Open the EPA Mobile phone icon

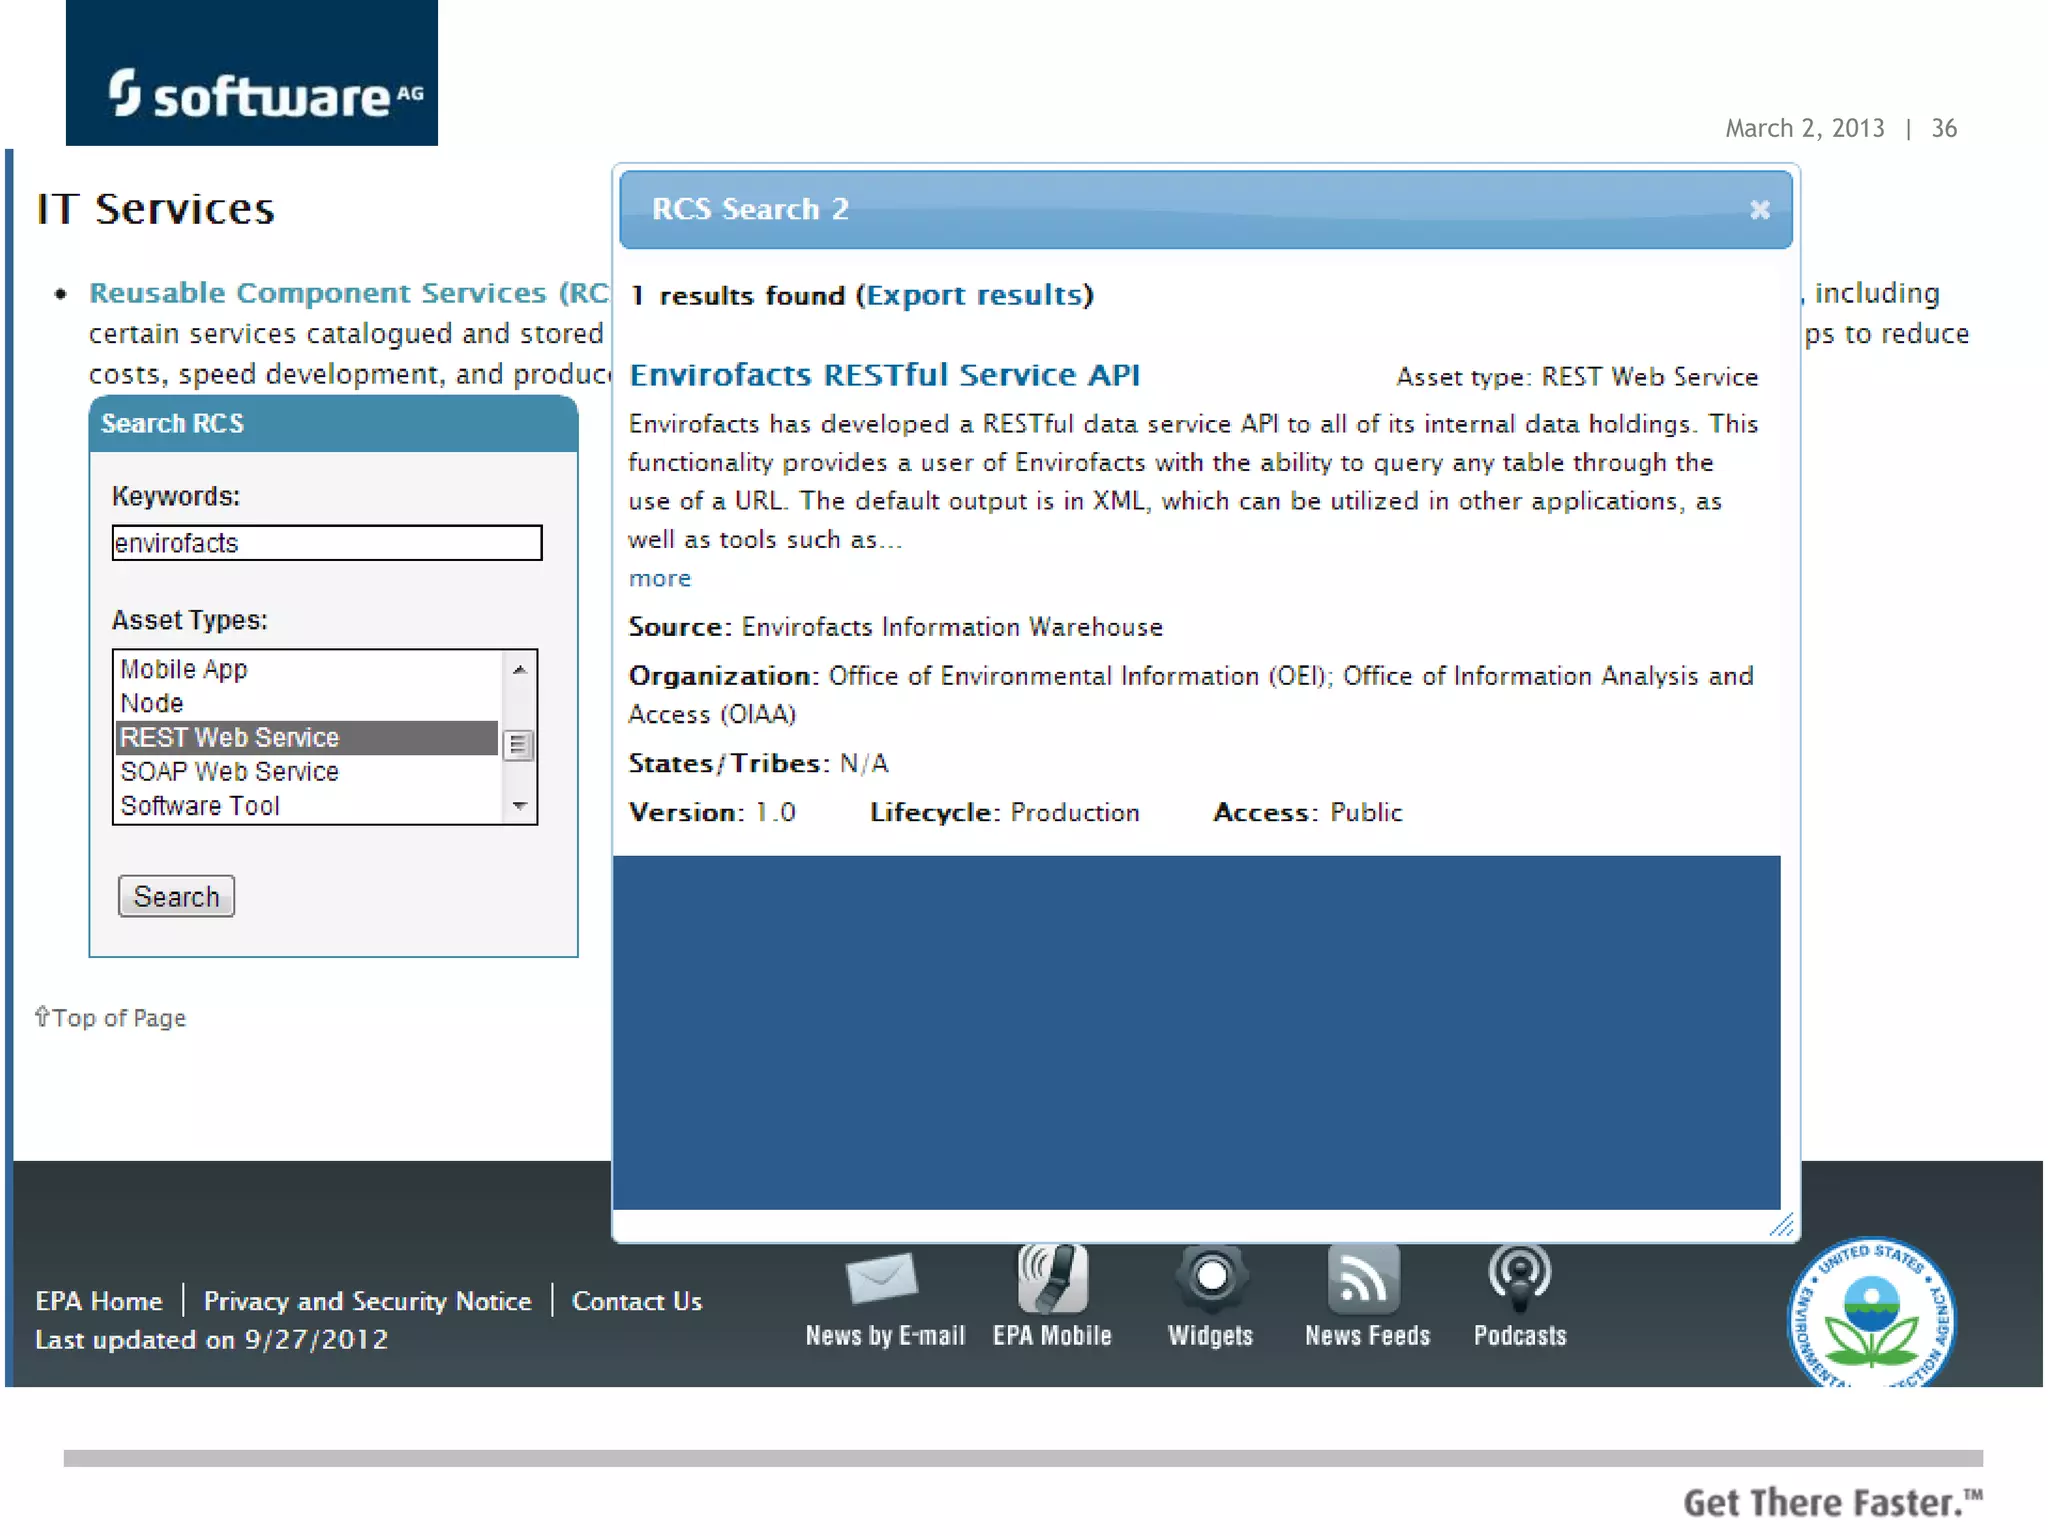click(x=1052, y=1278)
